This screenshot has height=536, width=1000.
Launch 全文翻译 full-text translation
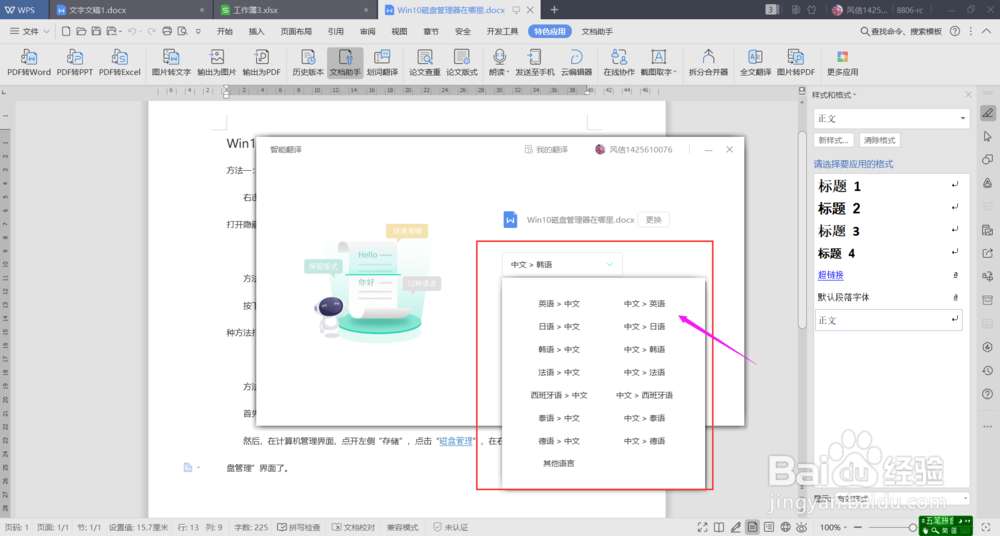pyautogui.click(x=755, y=63)
